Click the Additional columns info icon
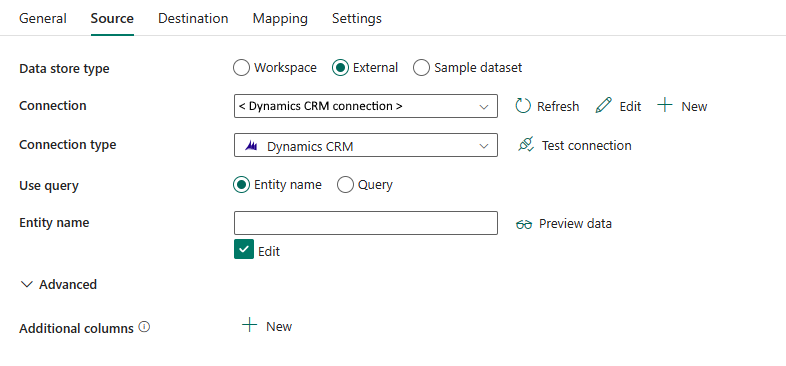This screenshot has height=366, width=786. 144,327
